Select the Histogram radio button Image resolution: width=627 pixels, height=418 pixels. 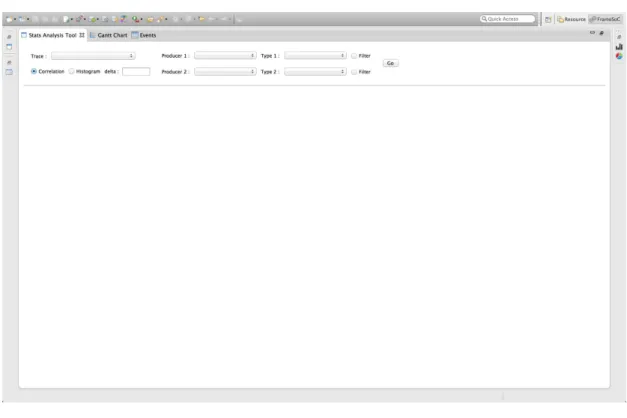pyautogui.click(x=72, y=71)
